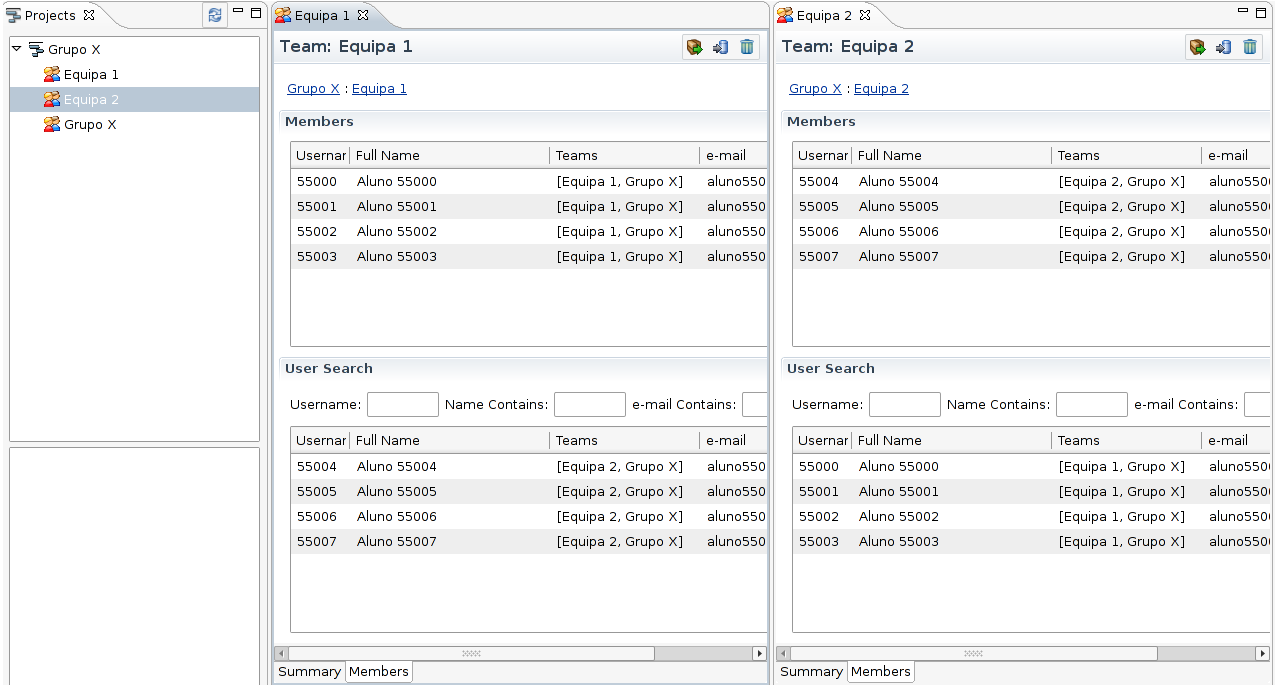The width and height of the screenshot is (1275, 685).
Task: Click the package export icon in Equipa 1 editor
Action: pyautogui.click(x=694, y=47)
